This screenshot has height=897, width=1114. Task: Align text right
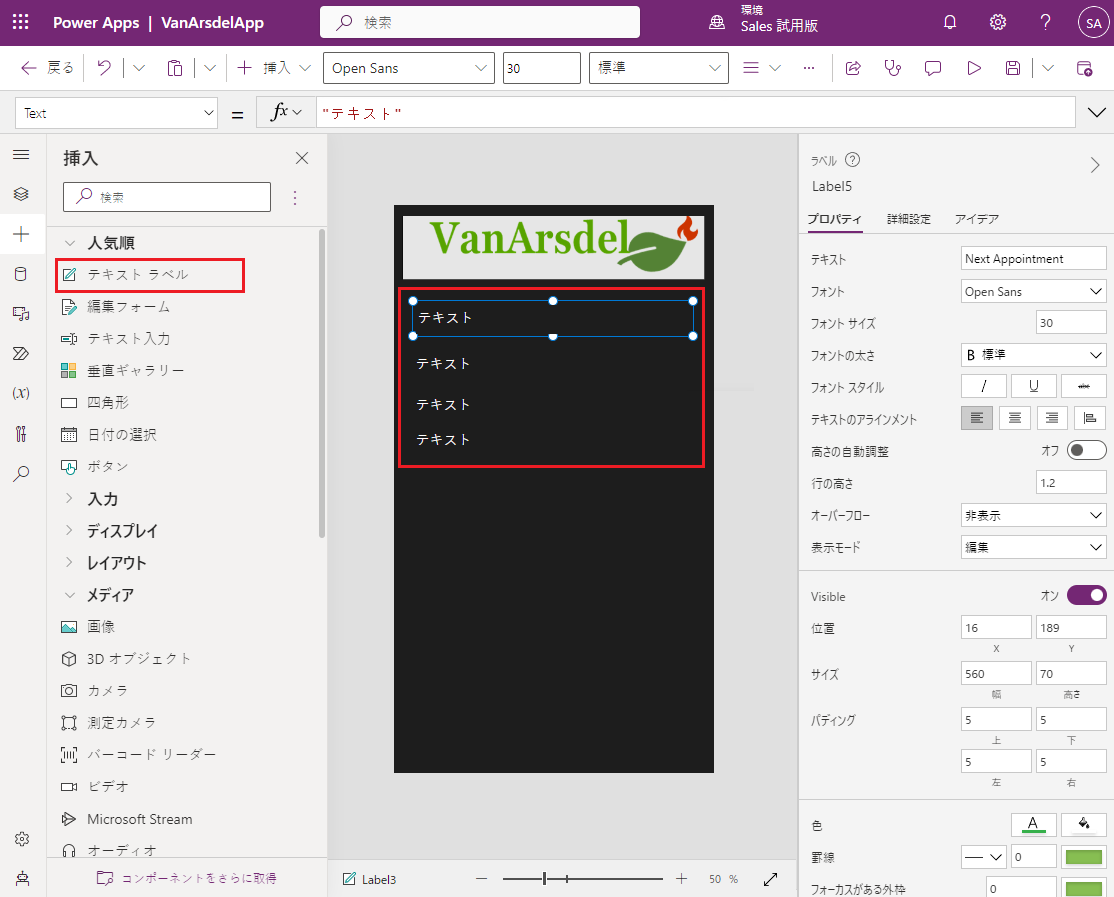point(1052,418)
